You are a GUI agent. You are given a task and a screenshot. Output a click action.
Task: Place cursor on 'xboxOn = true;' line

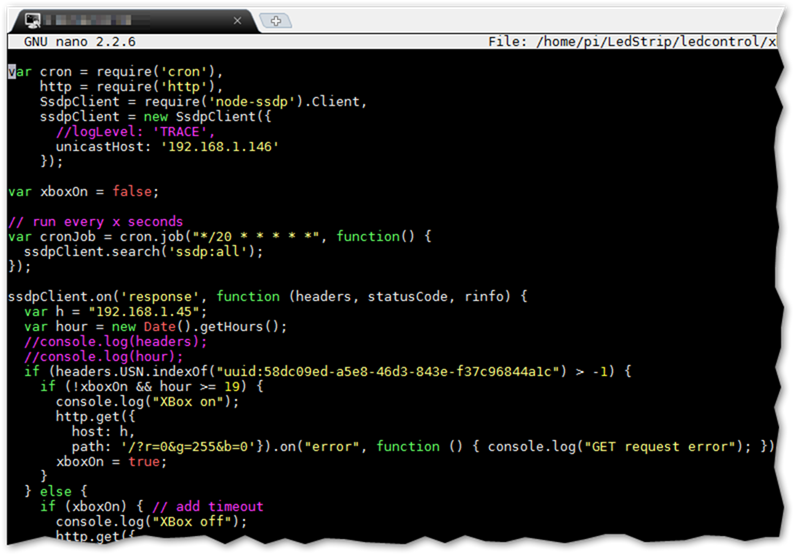[112, 461]
